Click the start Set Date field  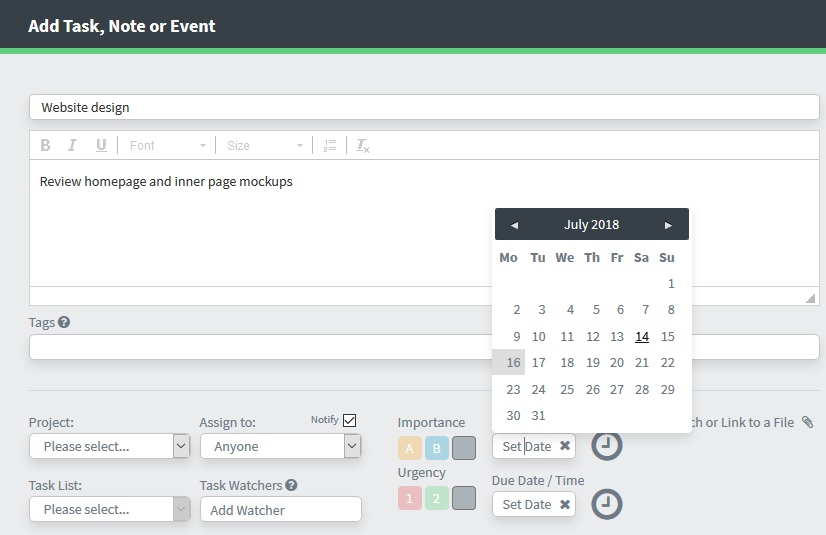[x=534, y=446]
